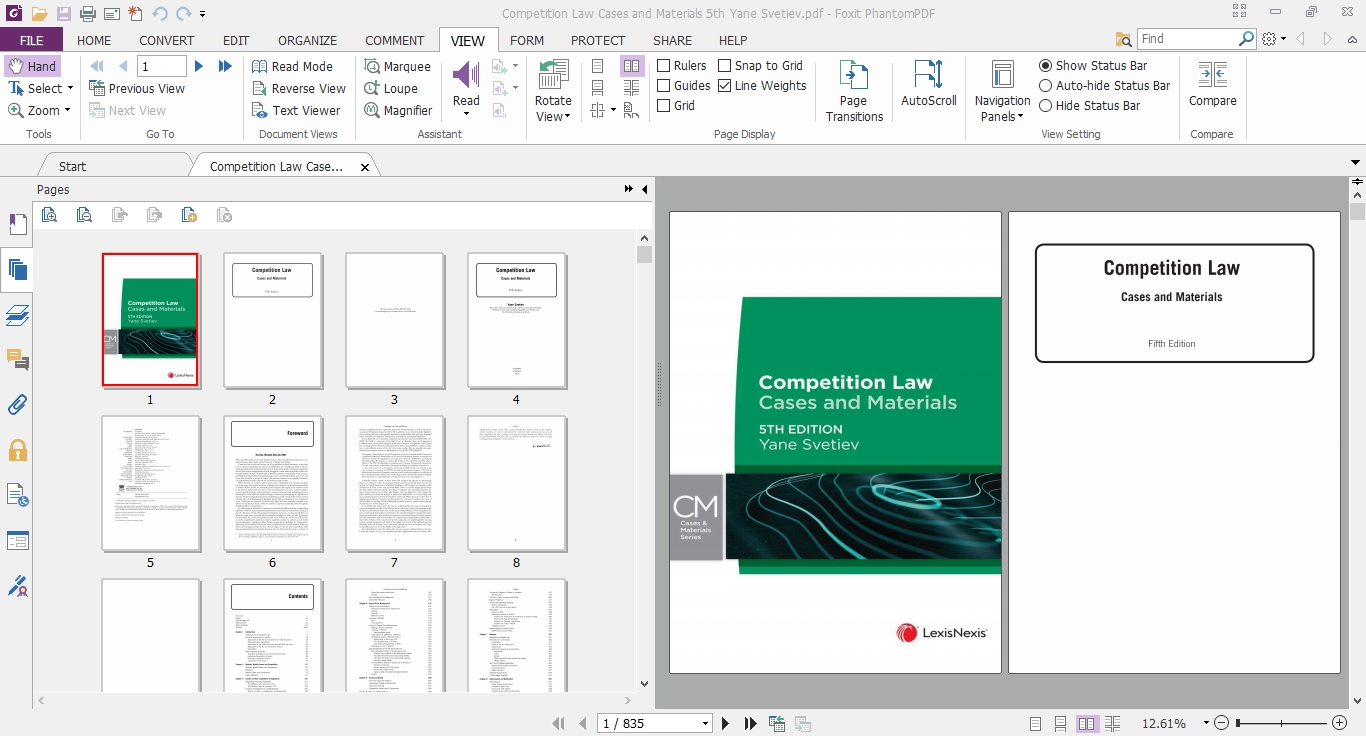Switch to the HOME ribbon tab

coord(94,40)
